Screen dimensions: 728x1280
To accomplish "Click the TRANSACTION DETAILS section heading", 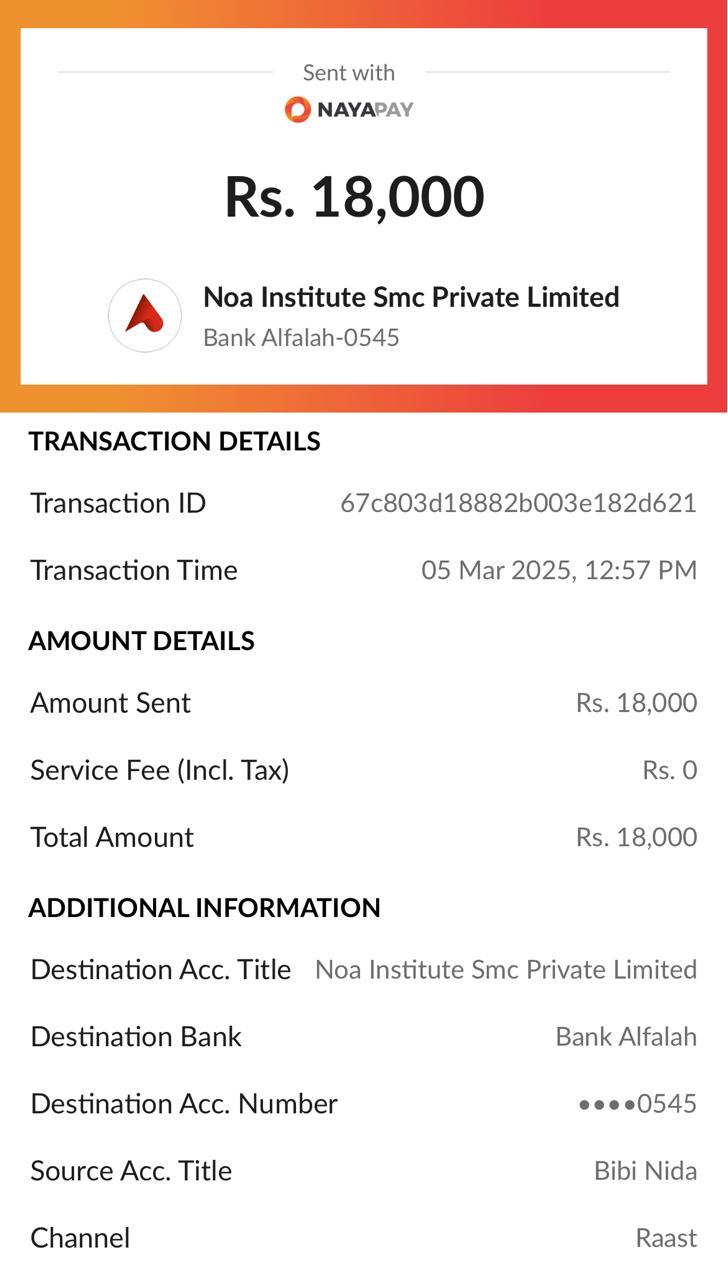I will click(x=174, y=441).
